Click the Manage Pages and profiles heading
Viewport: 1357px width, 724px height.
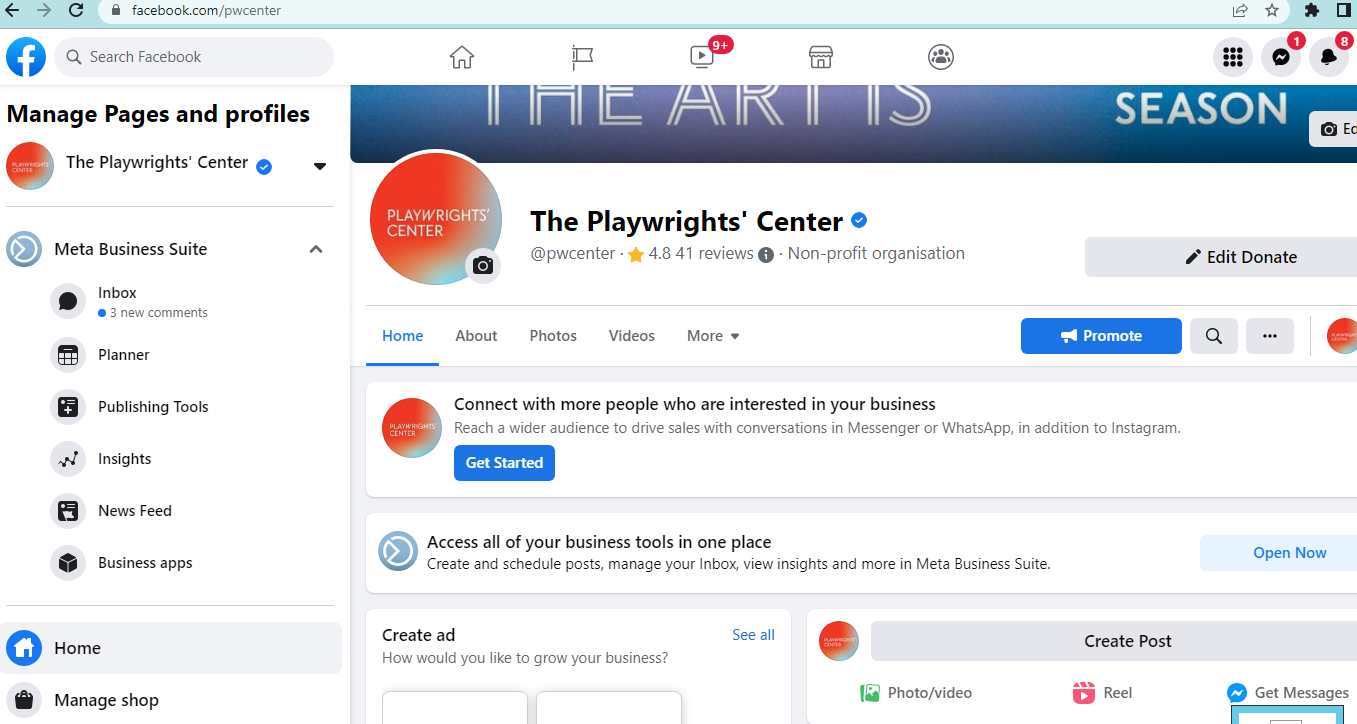158,114
